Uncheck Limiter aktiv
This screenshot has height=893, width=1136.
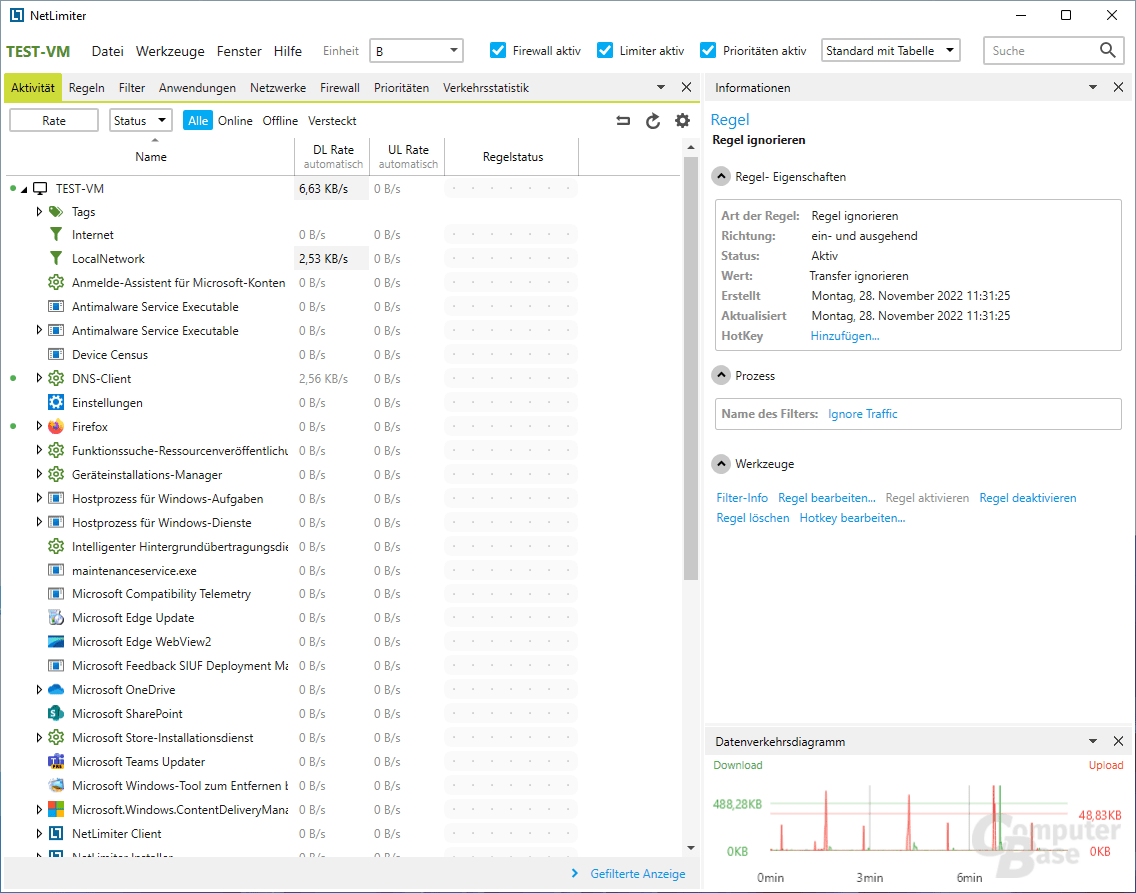click(604, 50)
